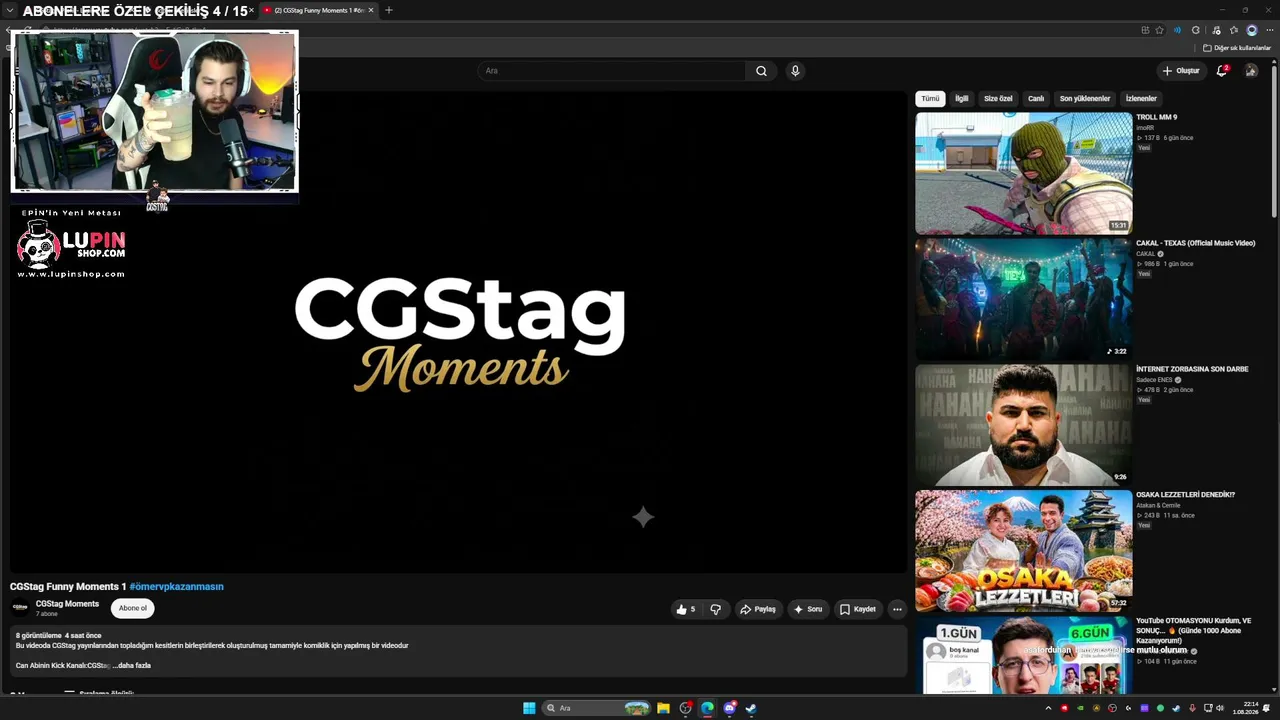The height and width of the screenshot is (720, 1280).
Task: Open the 'TROLL MM 9' video thumbnail
Action: pyautogui.click(x=1023, y=173)
